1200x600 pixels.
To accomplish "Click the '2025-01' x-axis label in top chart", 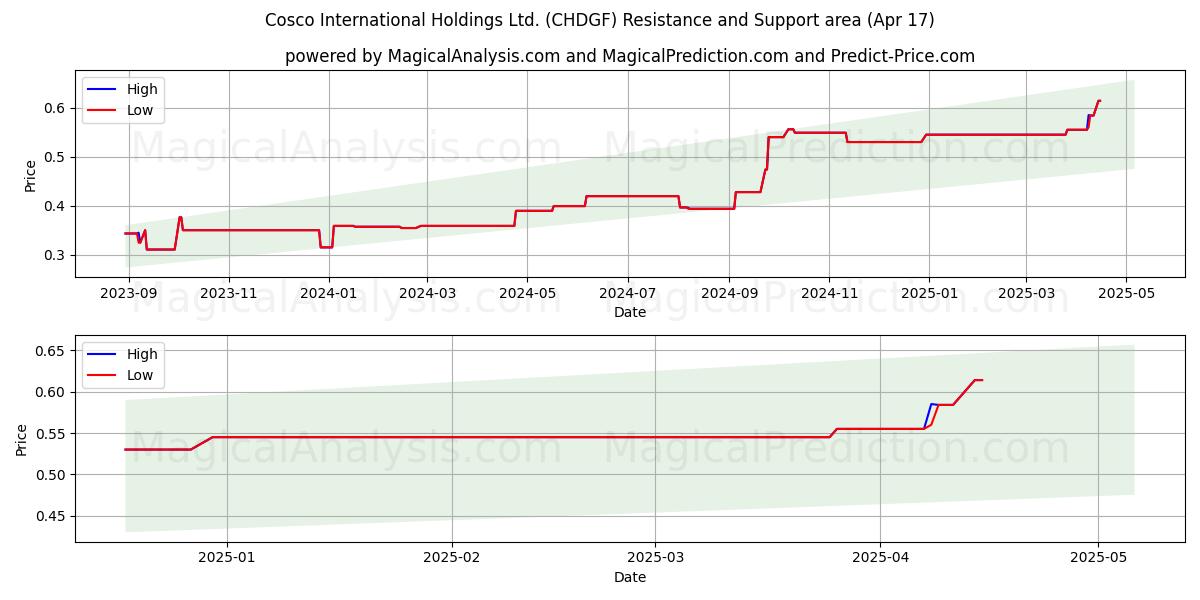I will (x=929, y=293).
